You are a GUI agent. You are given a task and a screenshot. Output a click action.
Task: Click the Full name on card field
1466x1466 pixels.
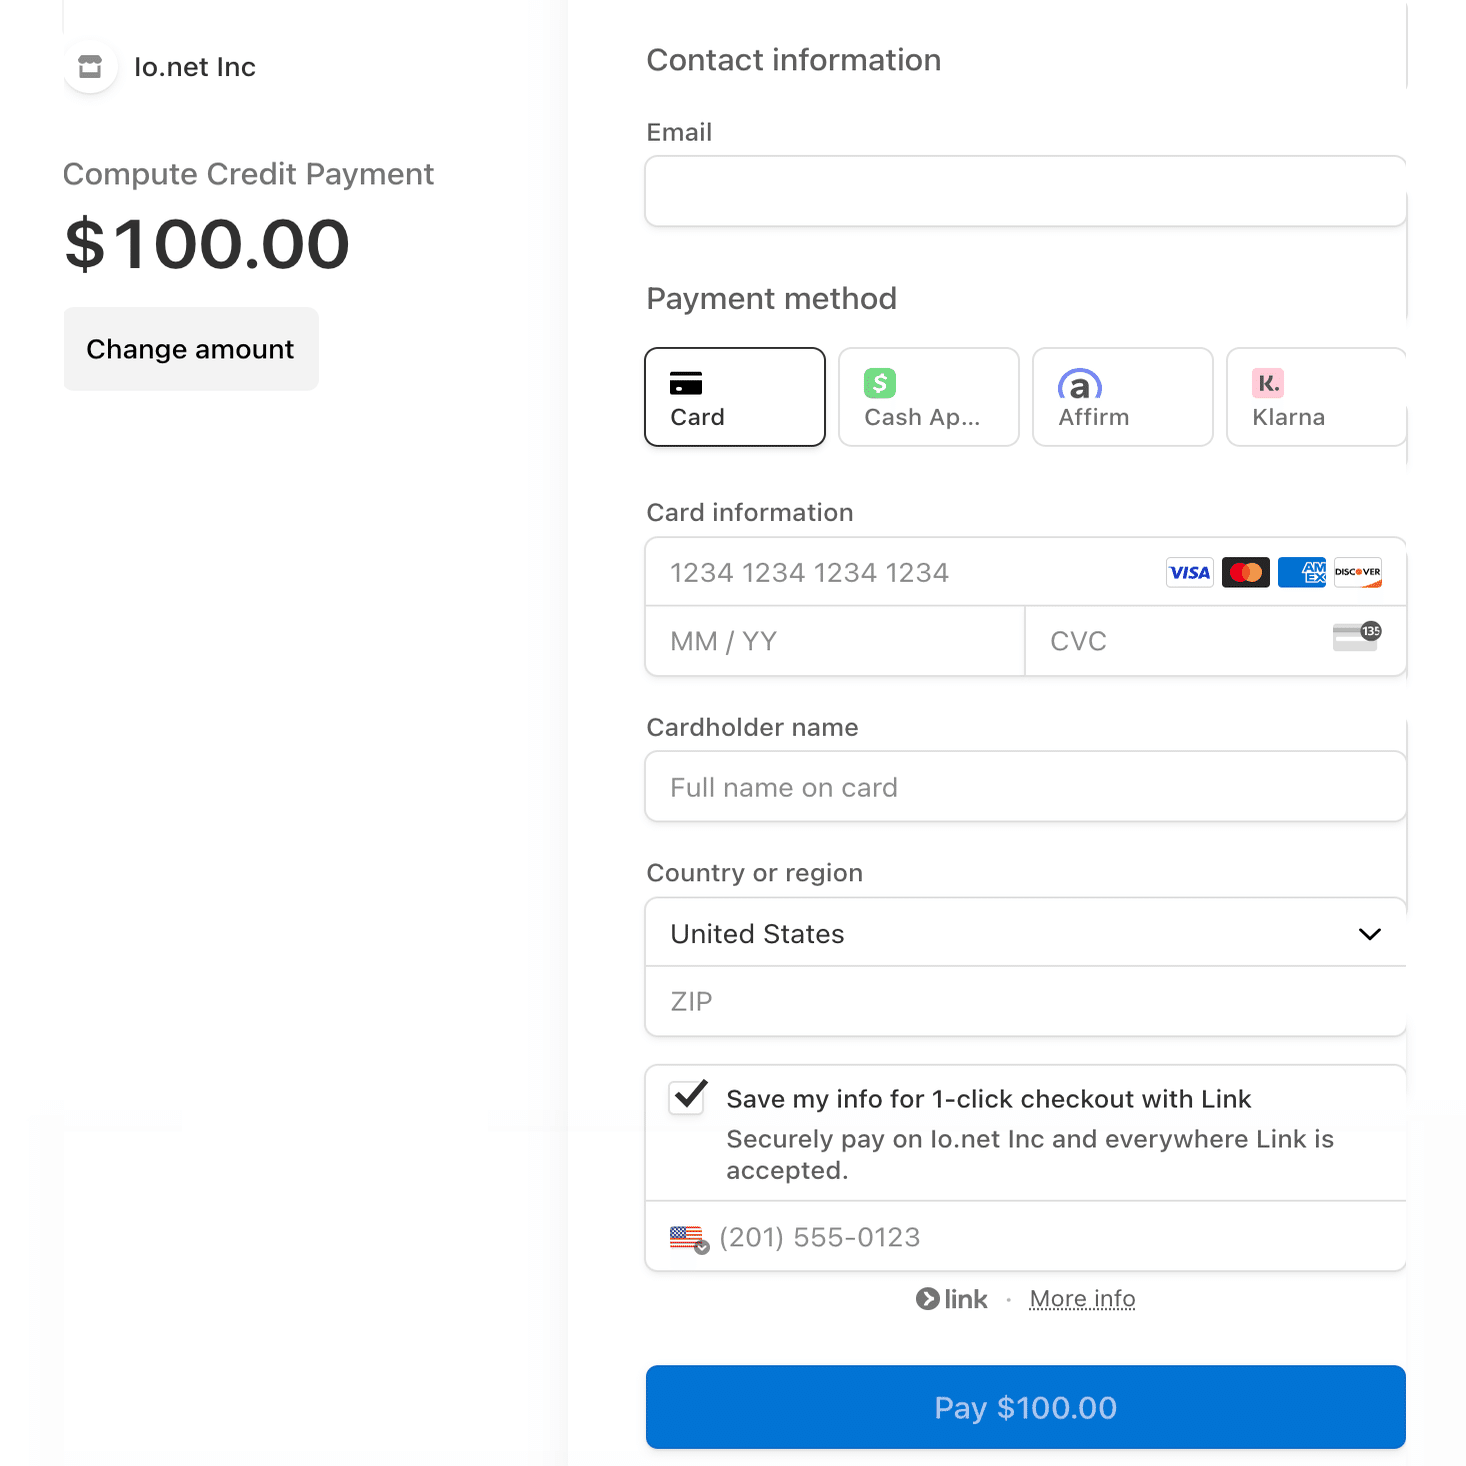[x=1024, y=787]
